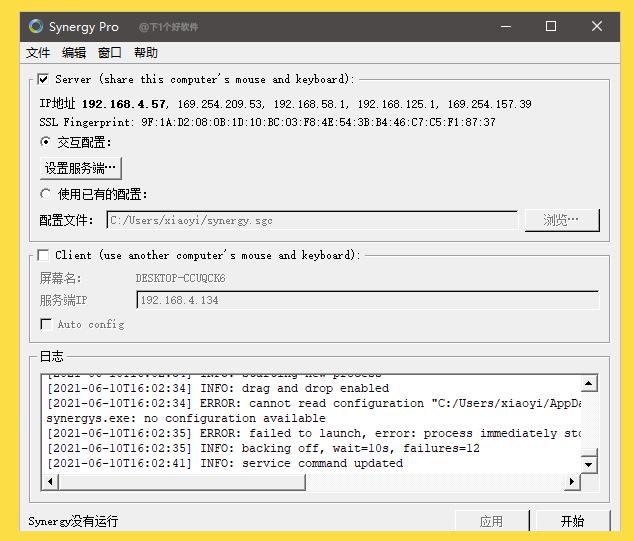Enable the Client mode checkbox
This screenshot has height=541, width=634.
click(43, 255)
